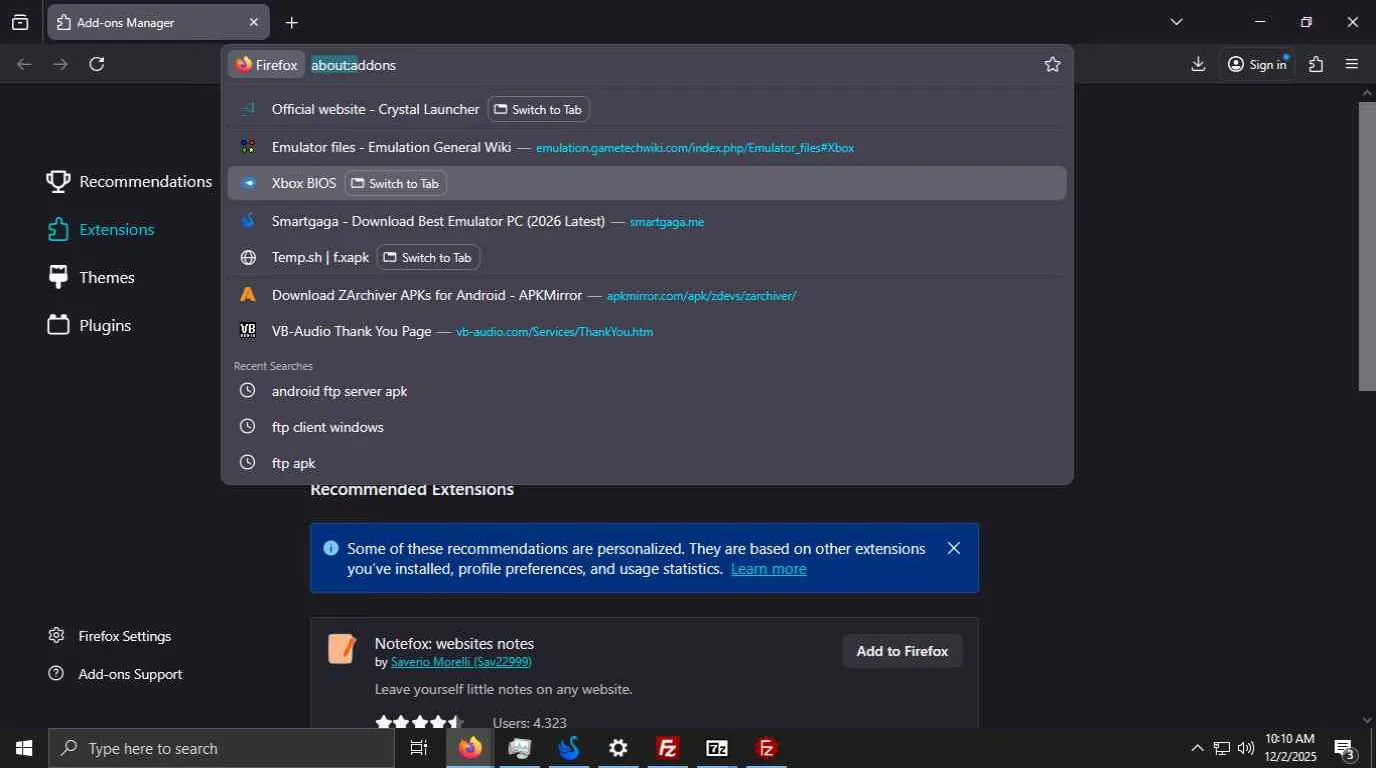Screen dimensions: 1376x768
Task: Open the Firefox application hamburger menu
Action: 1352,64
